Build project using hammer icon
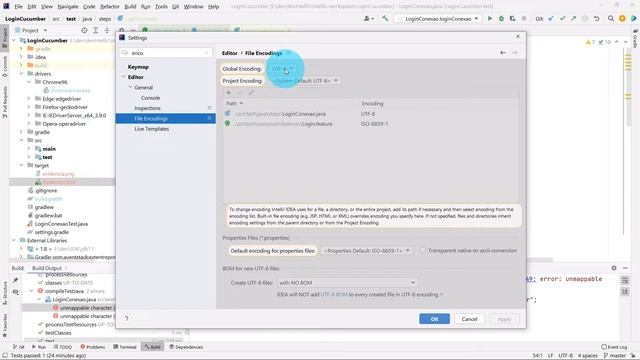This screenshot has width=640, height=360. 385,19
